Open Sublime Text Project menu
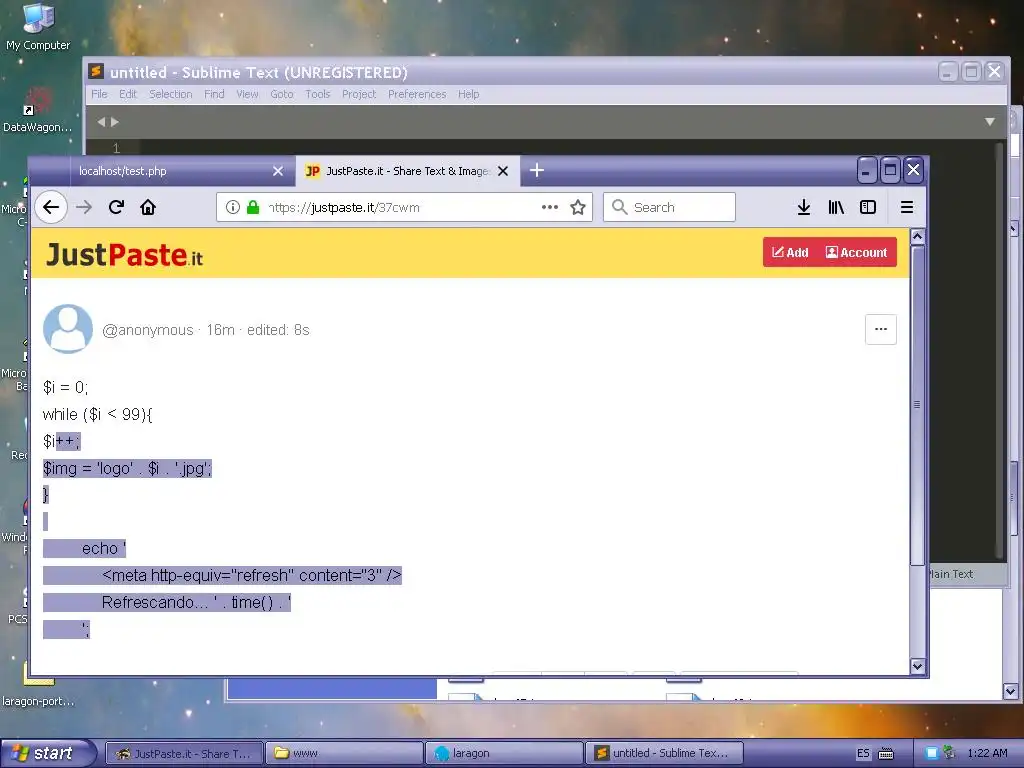Viewport: 1024px width, 768px height. pos(359,94)
